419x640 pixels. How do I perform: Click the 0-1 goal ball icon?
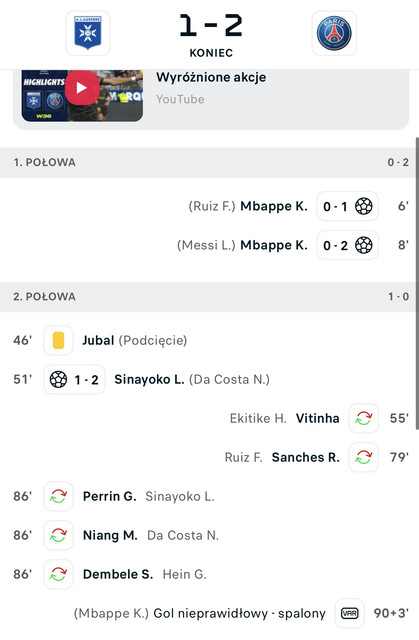coord(364,206)
